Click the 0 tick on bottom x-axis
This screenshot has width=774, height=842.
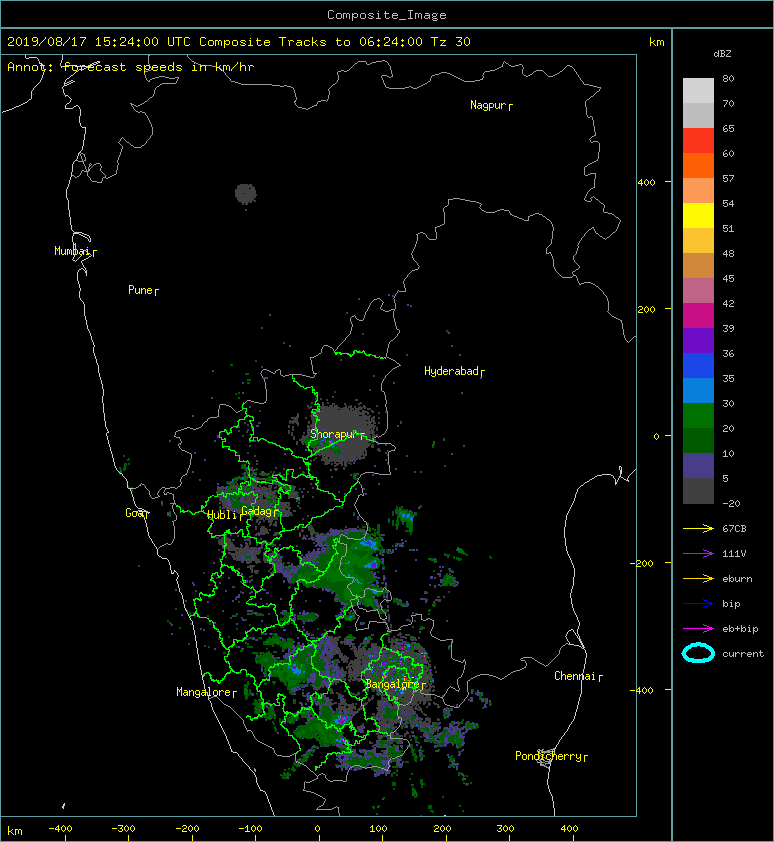click(318, 829)
